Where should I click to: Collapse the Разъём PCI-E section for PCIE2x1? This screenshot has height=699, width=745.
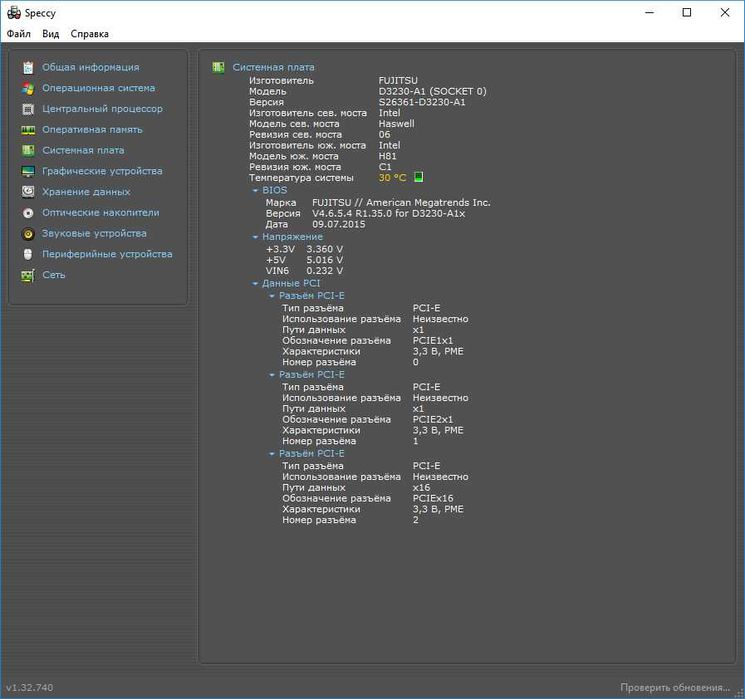tap(272, 375)
